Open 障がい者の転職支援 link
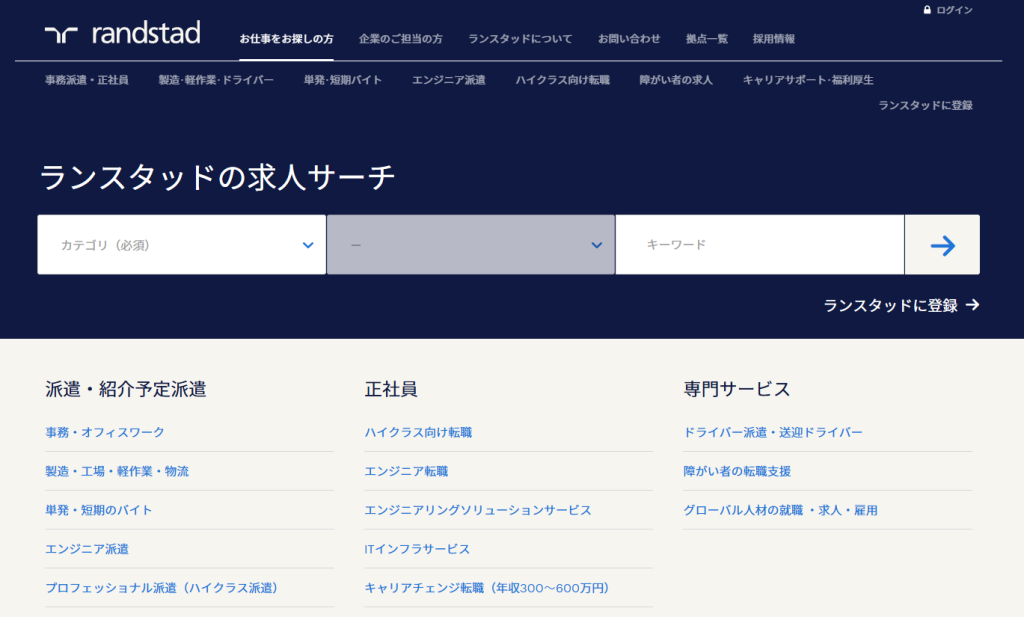Screen dimensions: 1024x617 [x=737, y=471]
